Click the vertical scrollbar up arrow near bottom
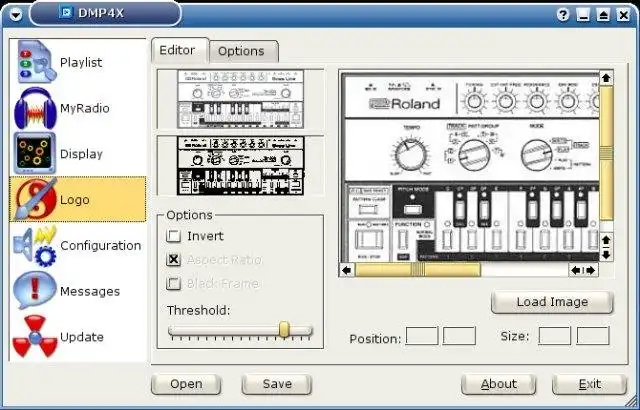Screen dimensions: 640x410 pyautogui.click(x=606, y=240)
